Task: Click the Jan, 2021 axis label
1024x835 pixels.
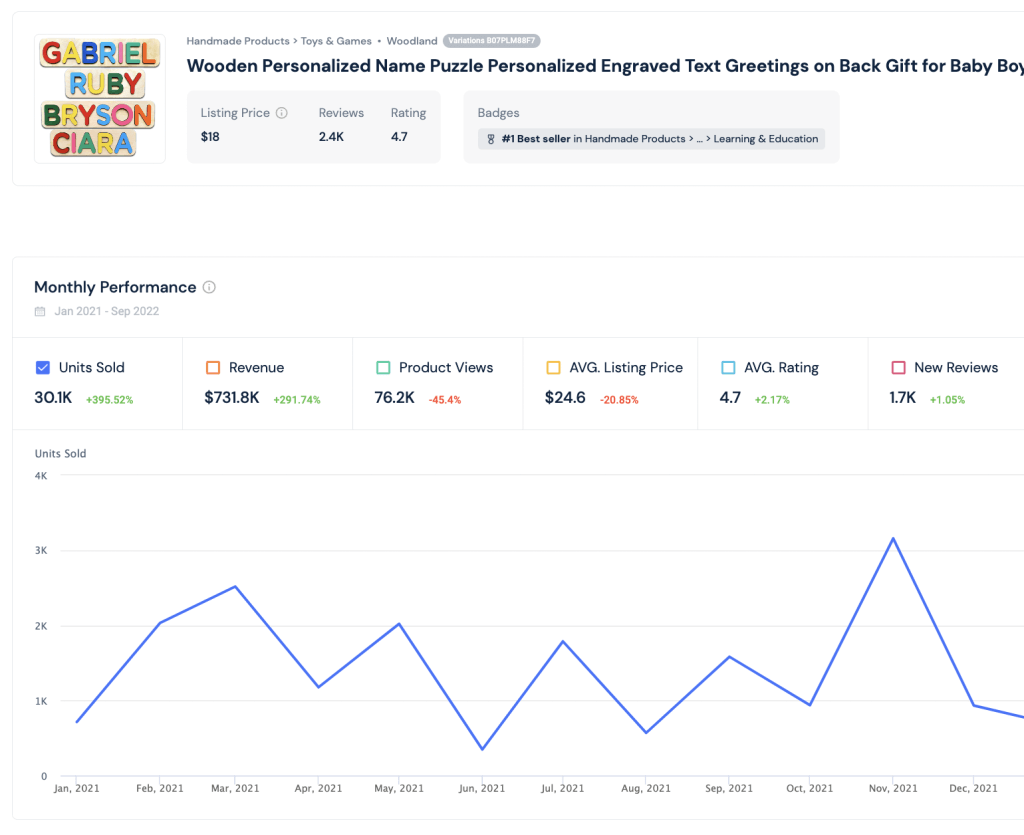Action: click(76, 789)
